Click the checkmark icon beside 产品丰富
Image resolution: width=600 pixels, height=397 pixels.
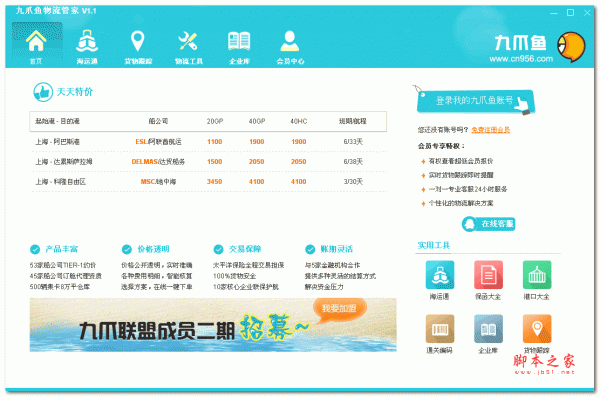tap(35, 250)
